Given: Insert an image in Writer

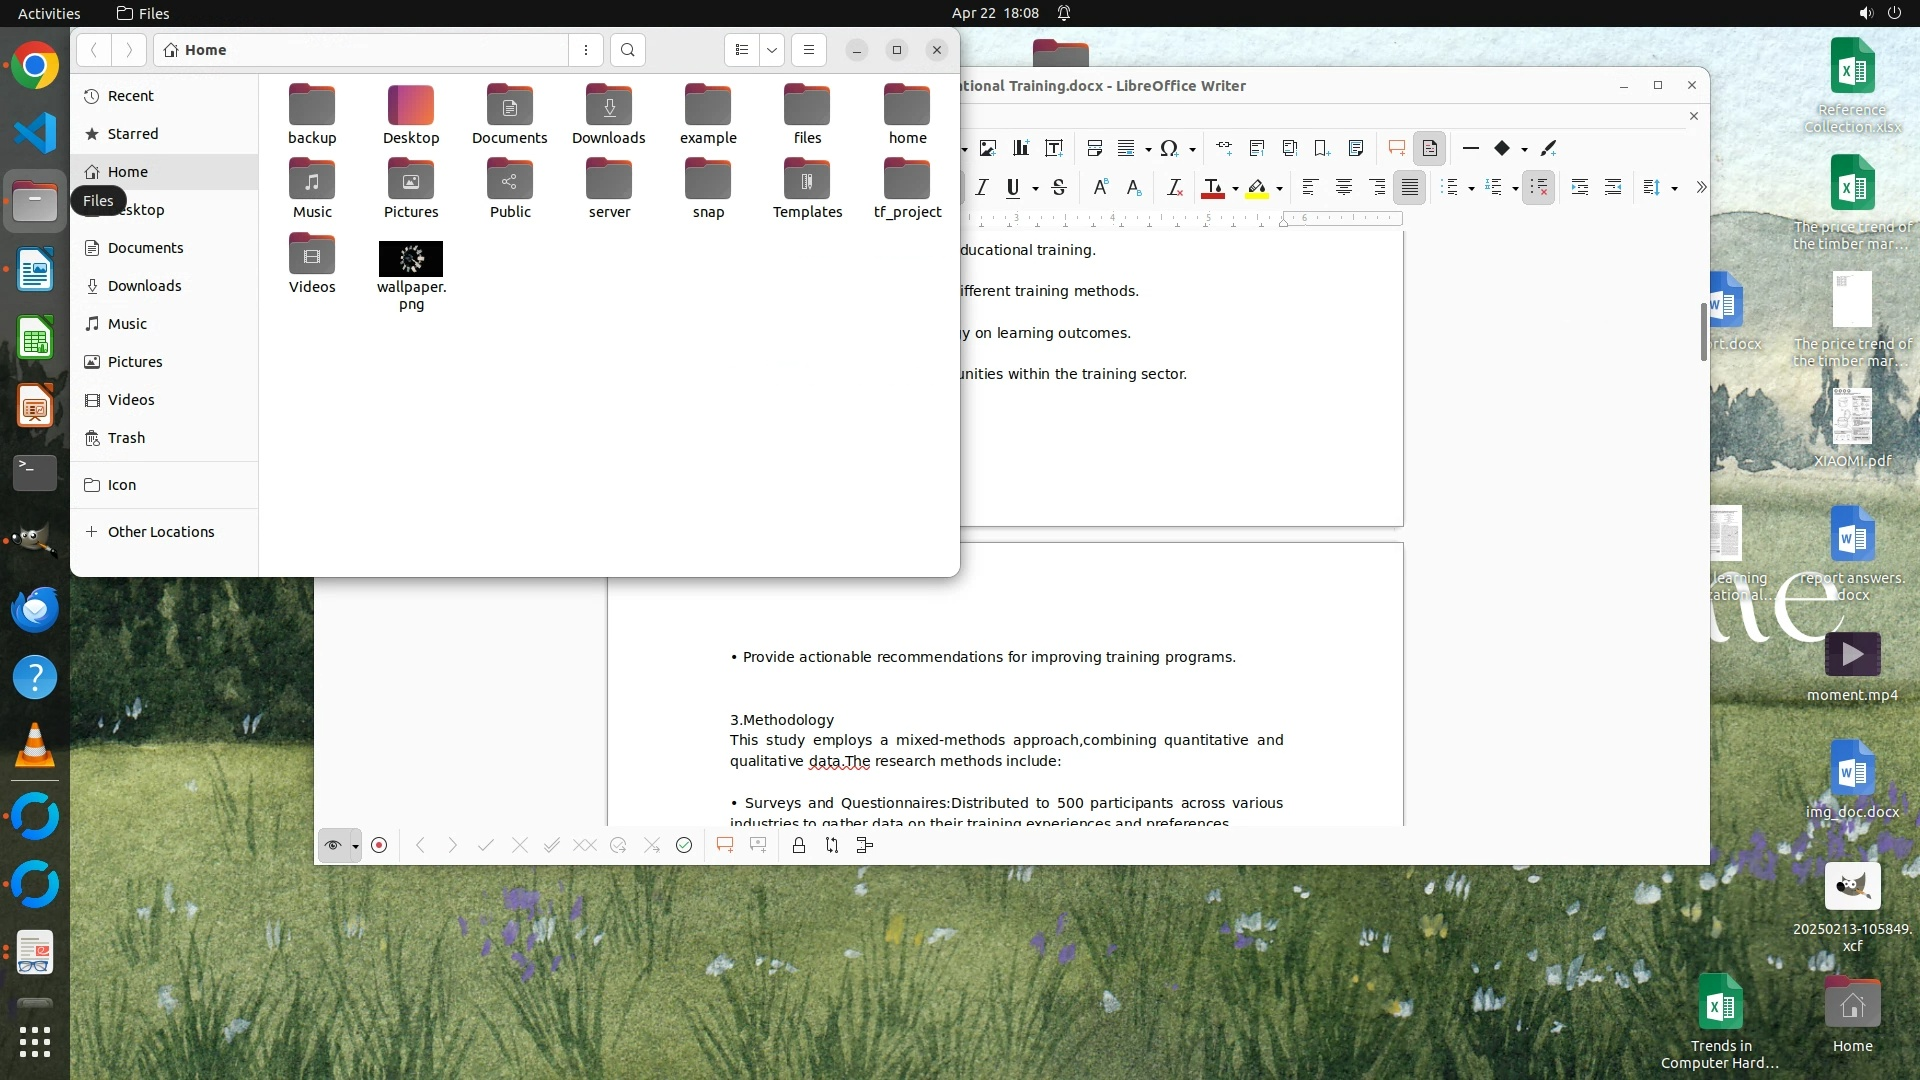Looking at the screenshot, I should [x=988, y=148].
